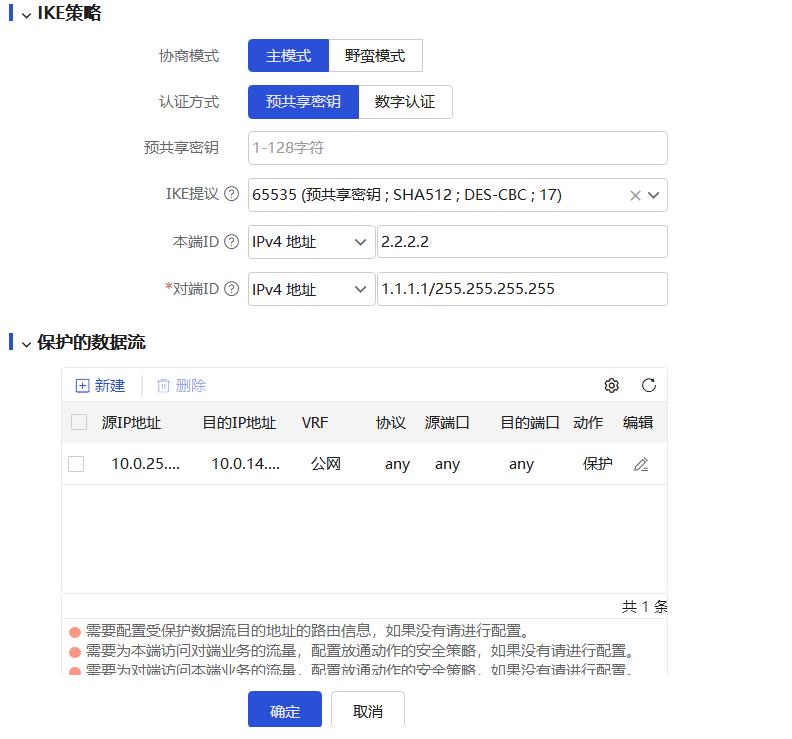
Task: Click the 公网 VRF cell
Action: click(326, 464)
